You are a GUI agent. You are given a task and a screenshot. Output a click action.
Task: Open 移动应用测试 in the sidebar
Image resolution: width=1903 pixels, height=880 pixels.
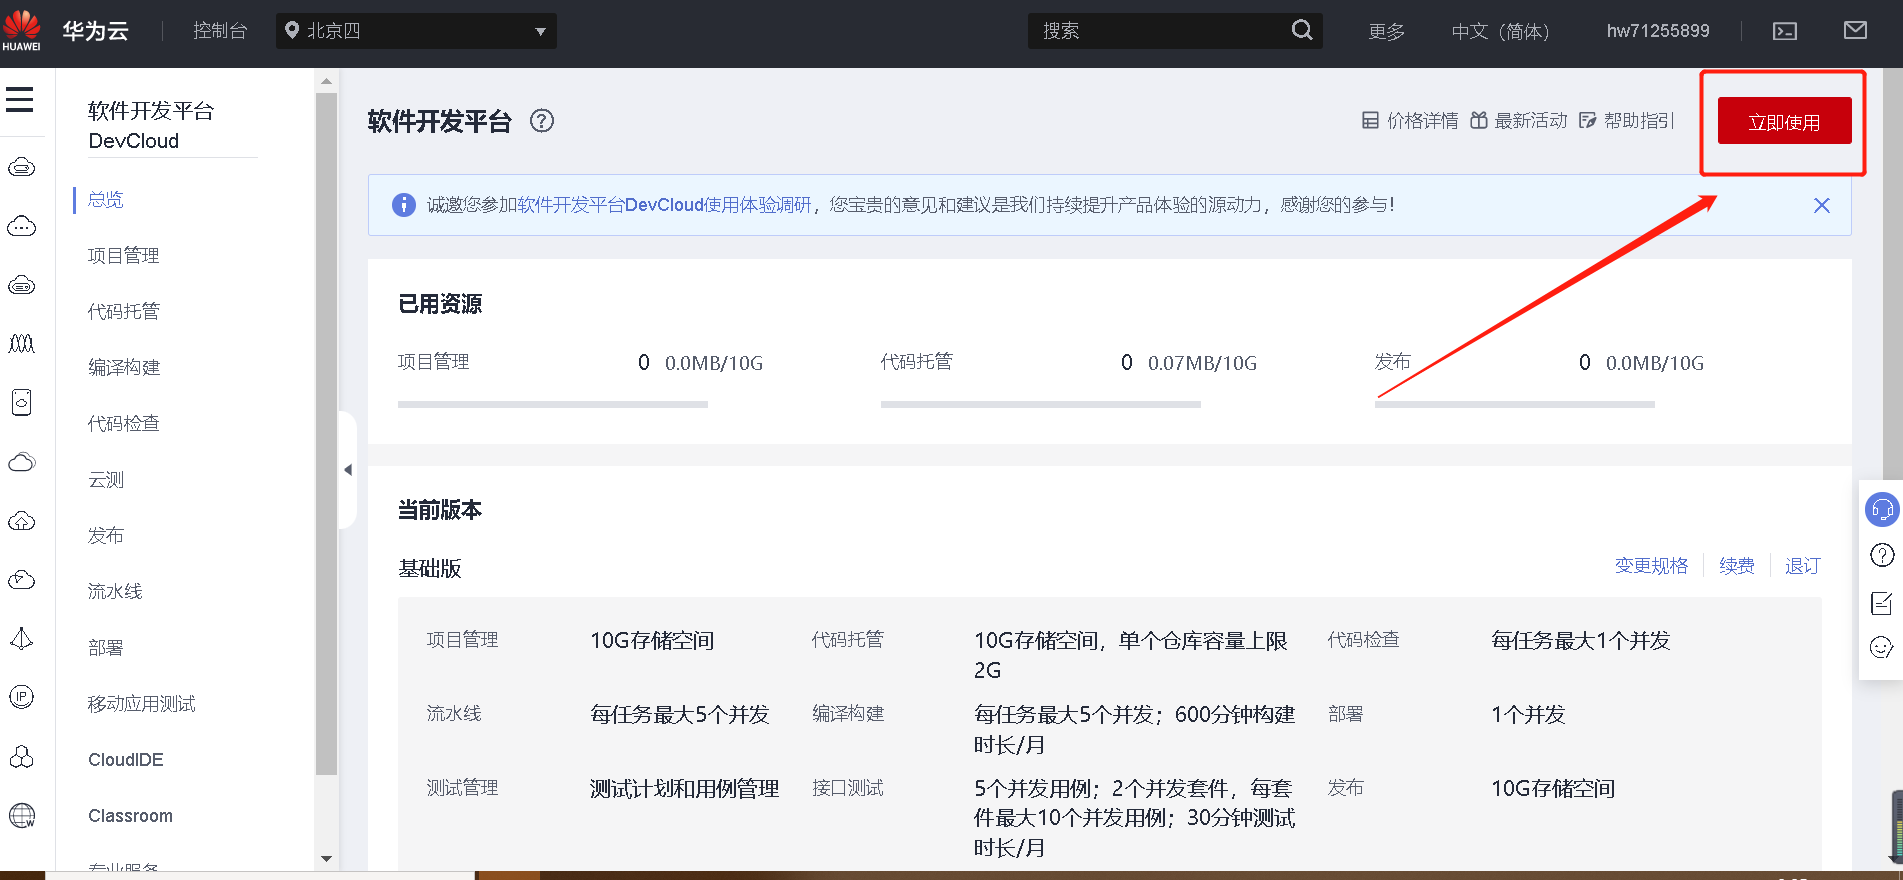click(142, 704)
